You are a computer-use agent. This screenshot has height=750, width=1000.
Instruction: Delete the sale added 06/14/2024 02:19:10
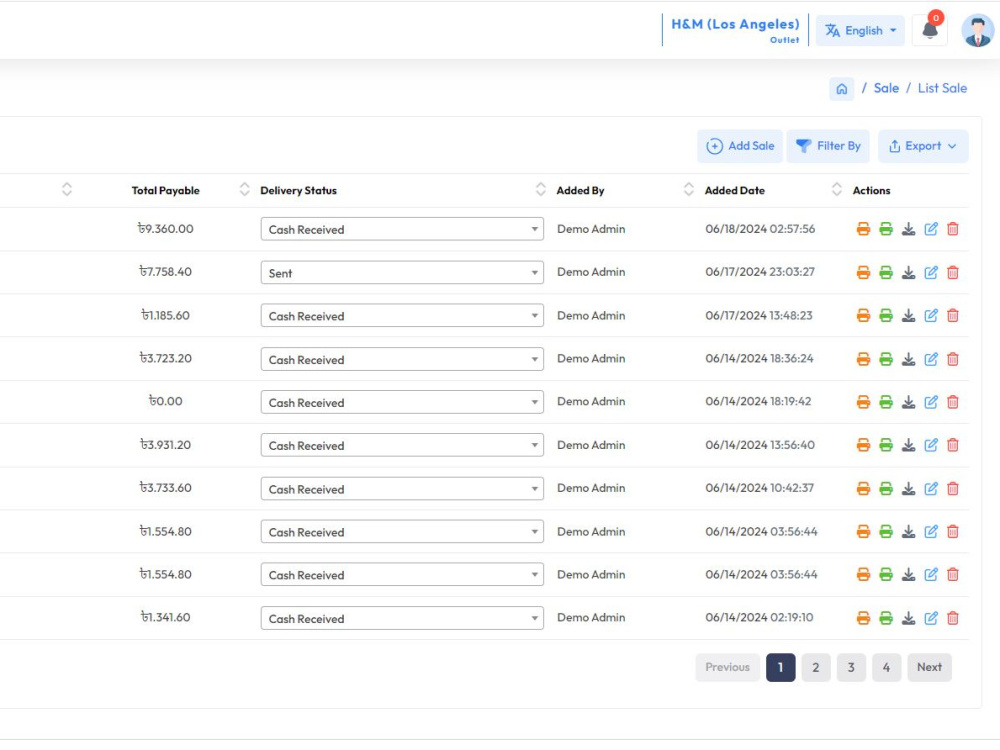tap(953, 618)
